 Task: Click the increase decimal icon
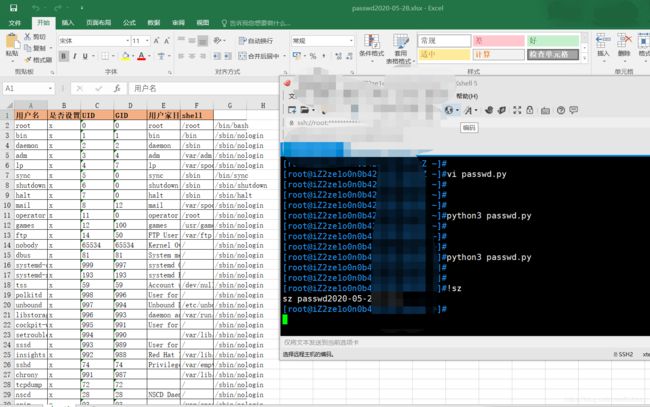point(338,56)
